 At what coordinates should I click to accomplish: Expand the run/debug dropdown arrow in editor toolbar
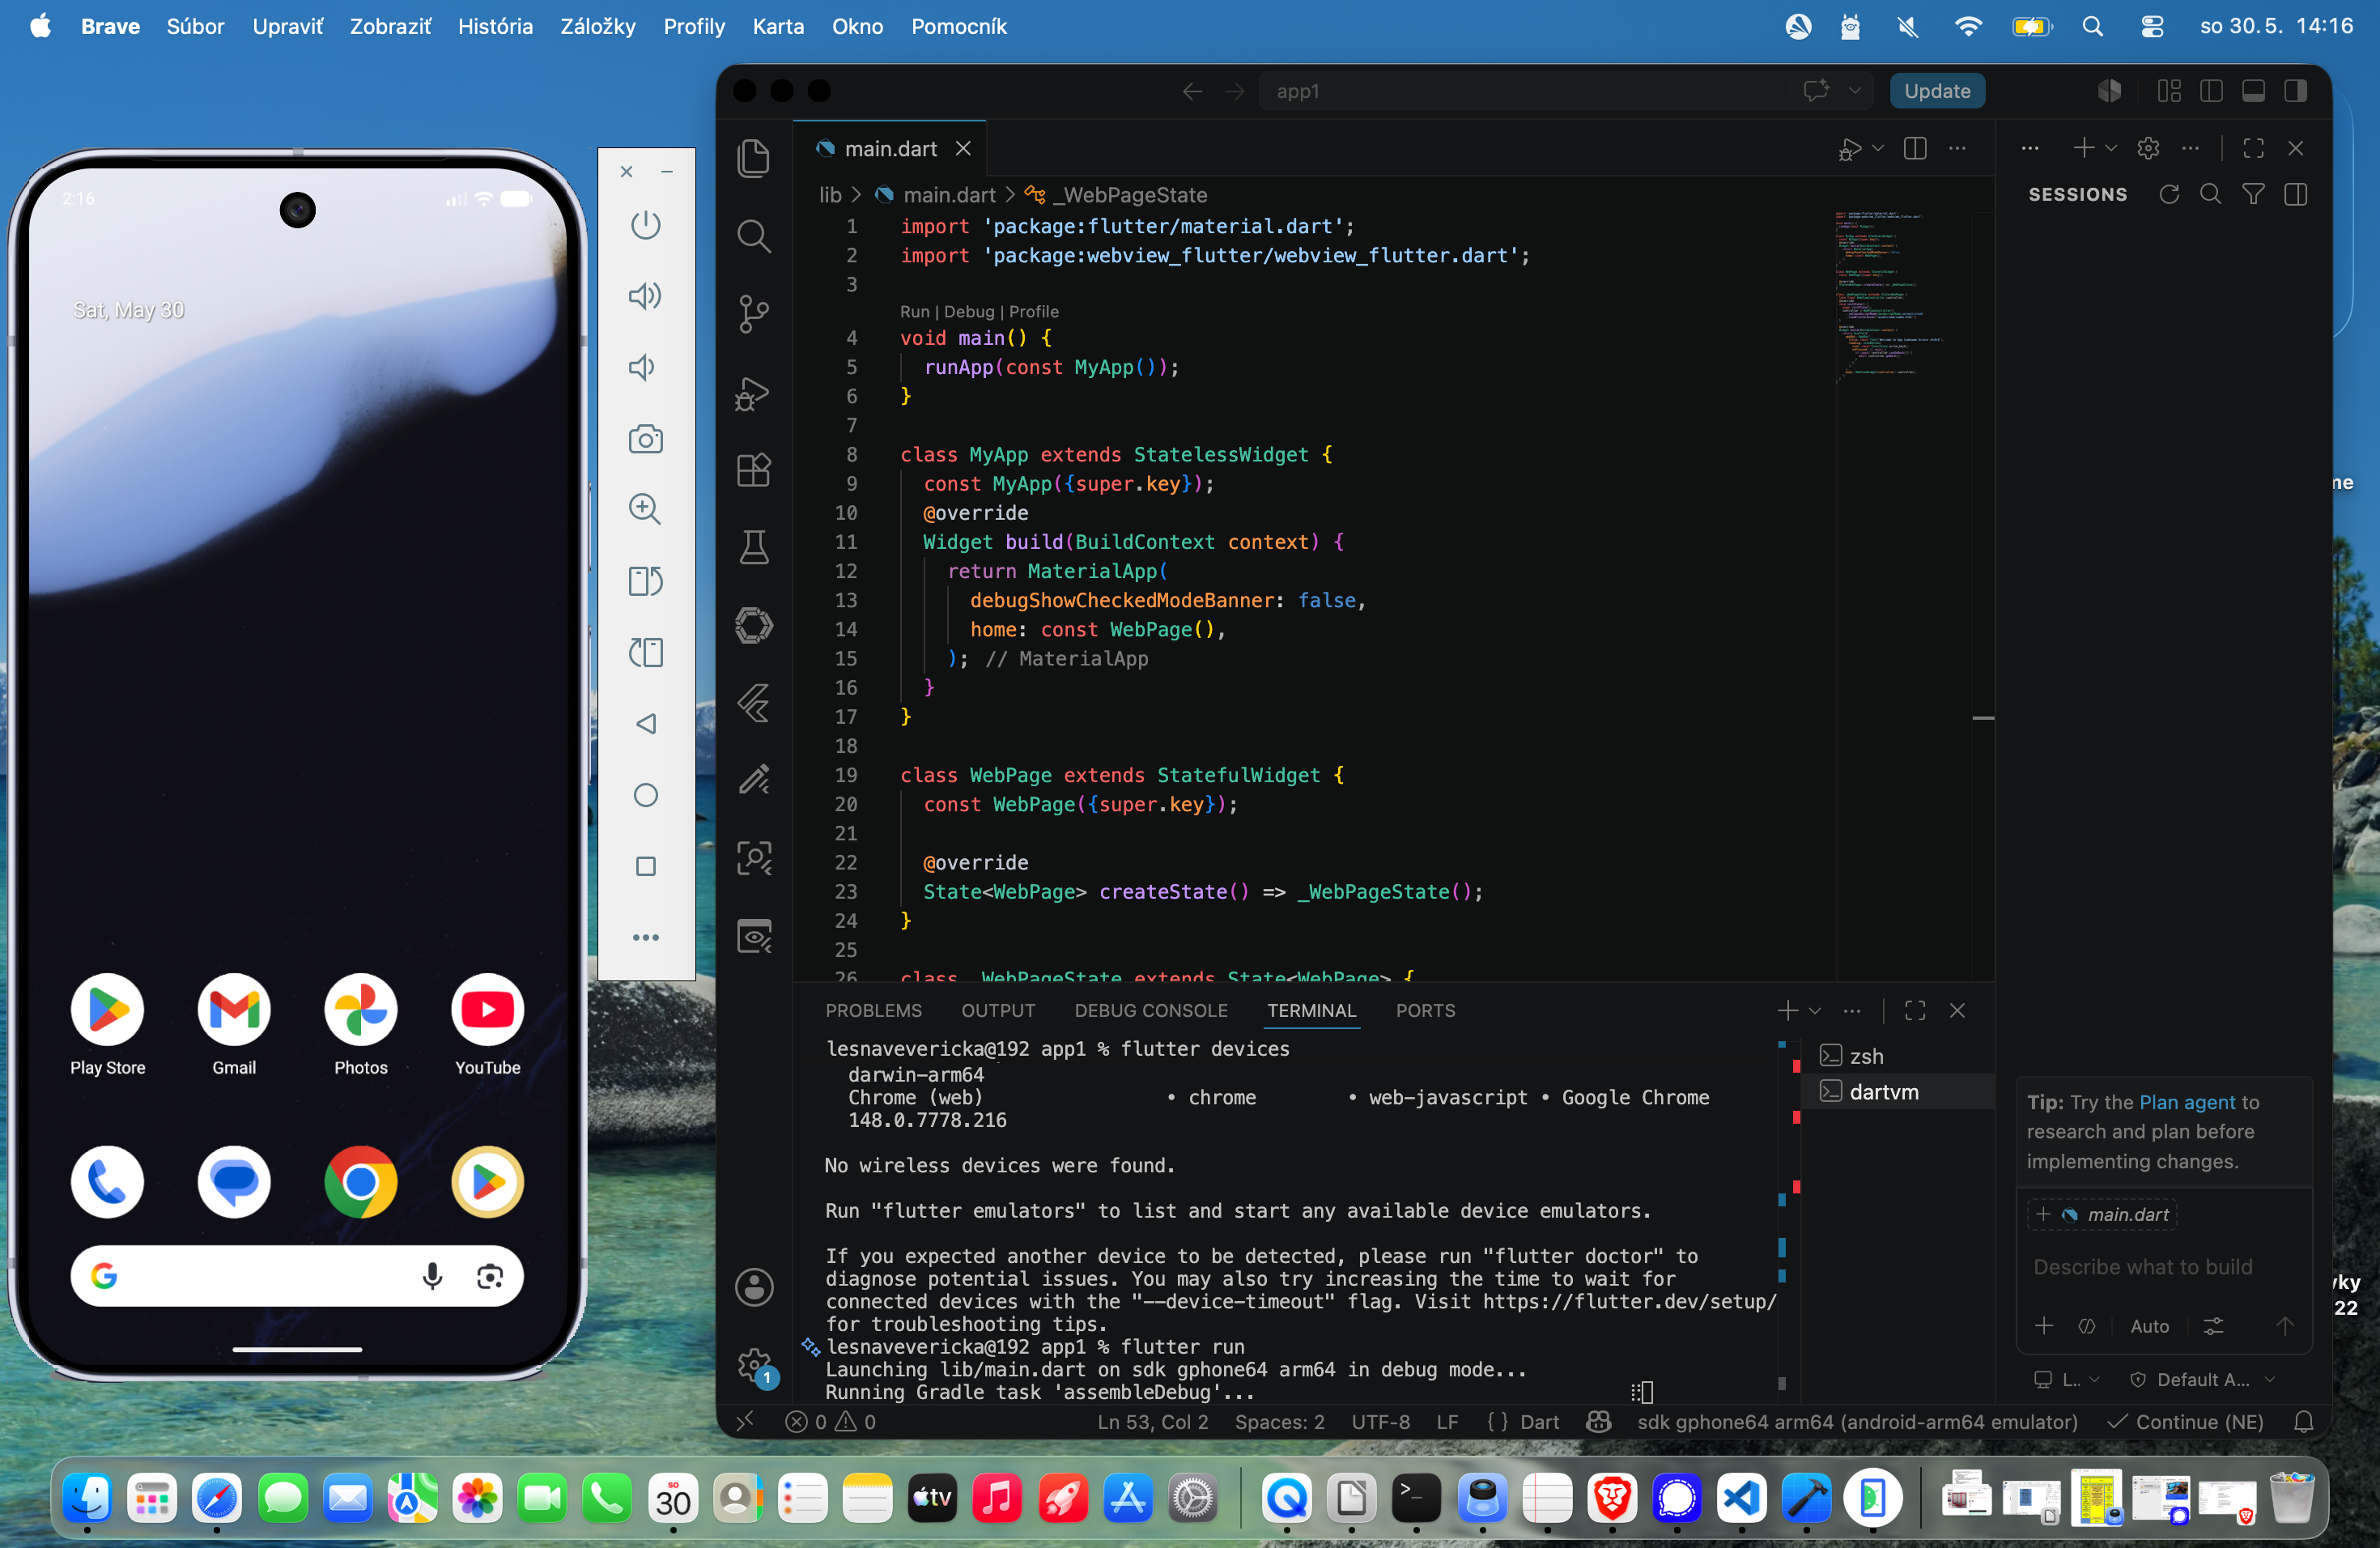1878,148
